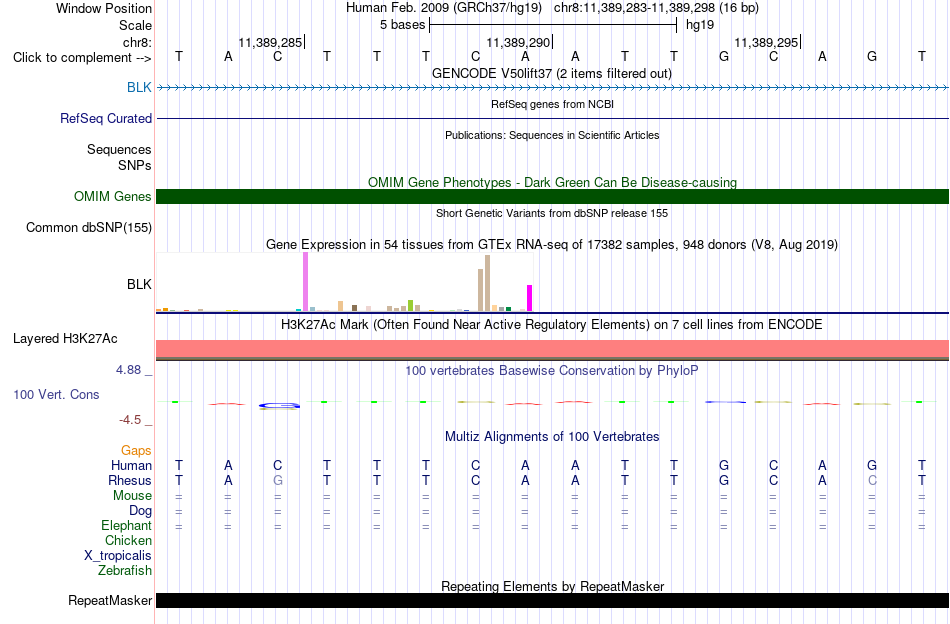Click the BLK gene arrow line in GENCODE

[x=552, y=87]
